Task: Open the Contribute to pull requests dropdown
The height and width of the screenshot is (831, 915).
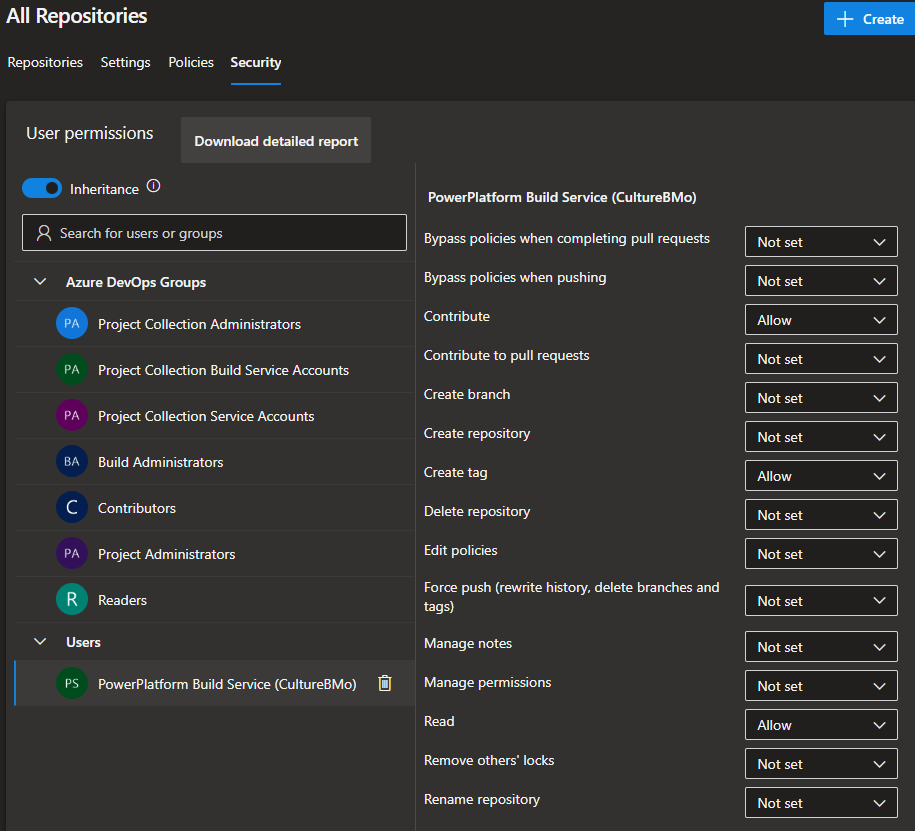Action: pyautogui.click(x=821, y=359)
